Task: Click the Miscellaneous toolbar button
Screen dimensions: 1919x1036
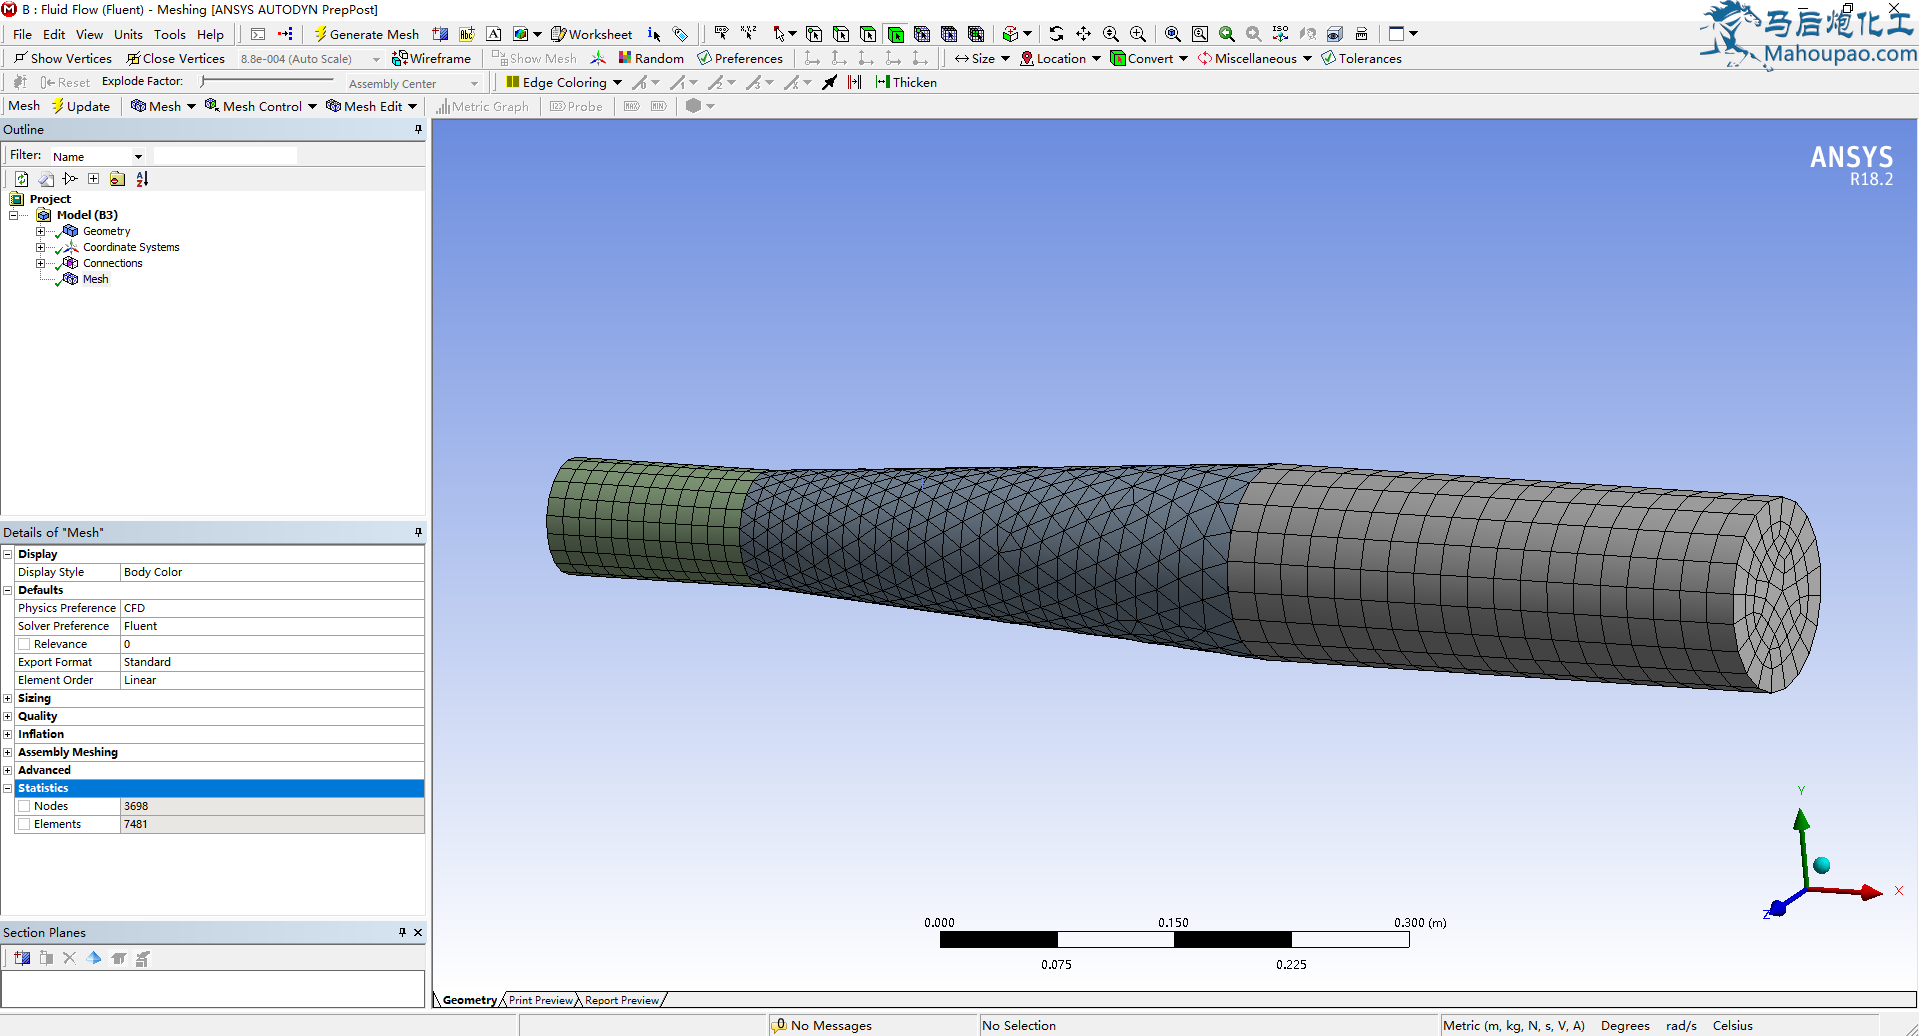Action: [x=1255, y=58]
